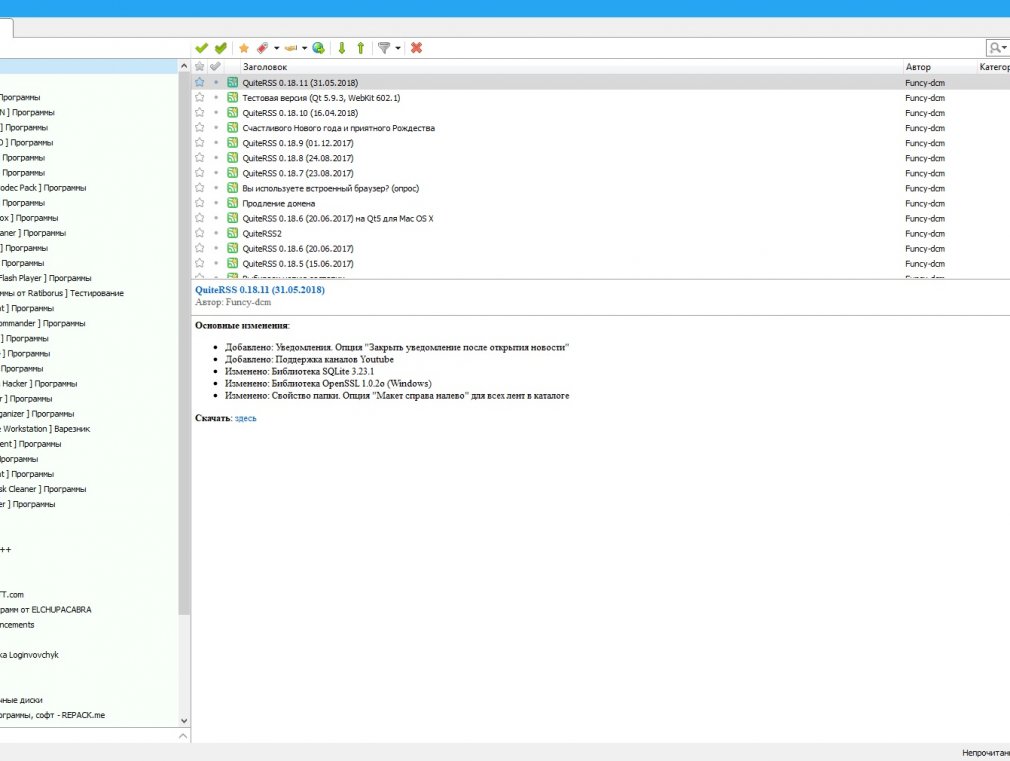1010x761 pixels.
Task: Mark selected news as read with single checkmark
Action: coord(202,48)
